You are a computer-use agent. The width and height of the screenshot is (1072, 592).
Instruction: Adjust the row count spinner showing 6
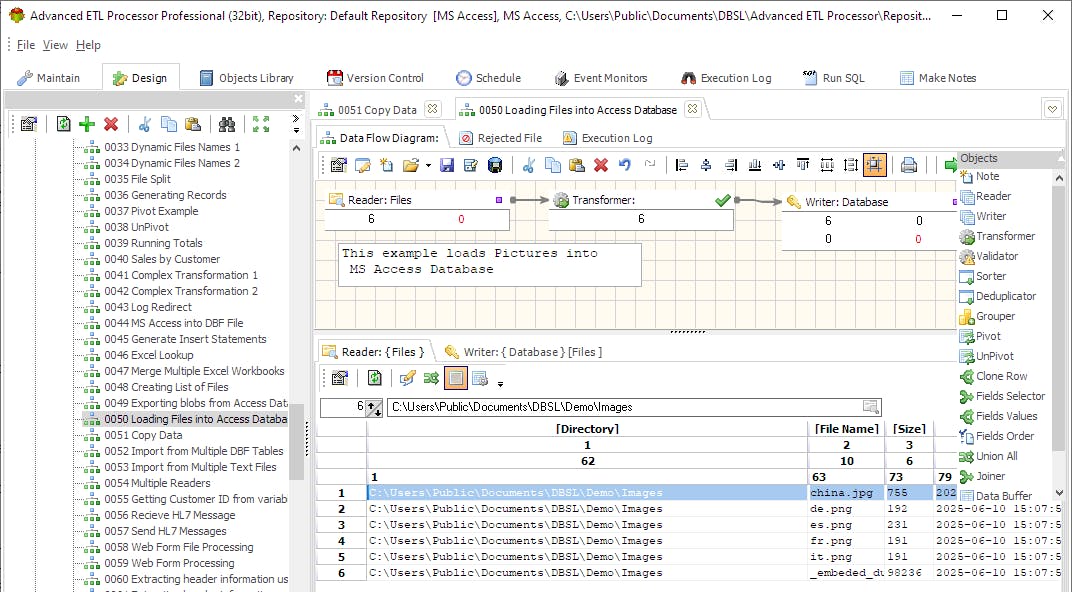[x=374, y=408]
